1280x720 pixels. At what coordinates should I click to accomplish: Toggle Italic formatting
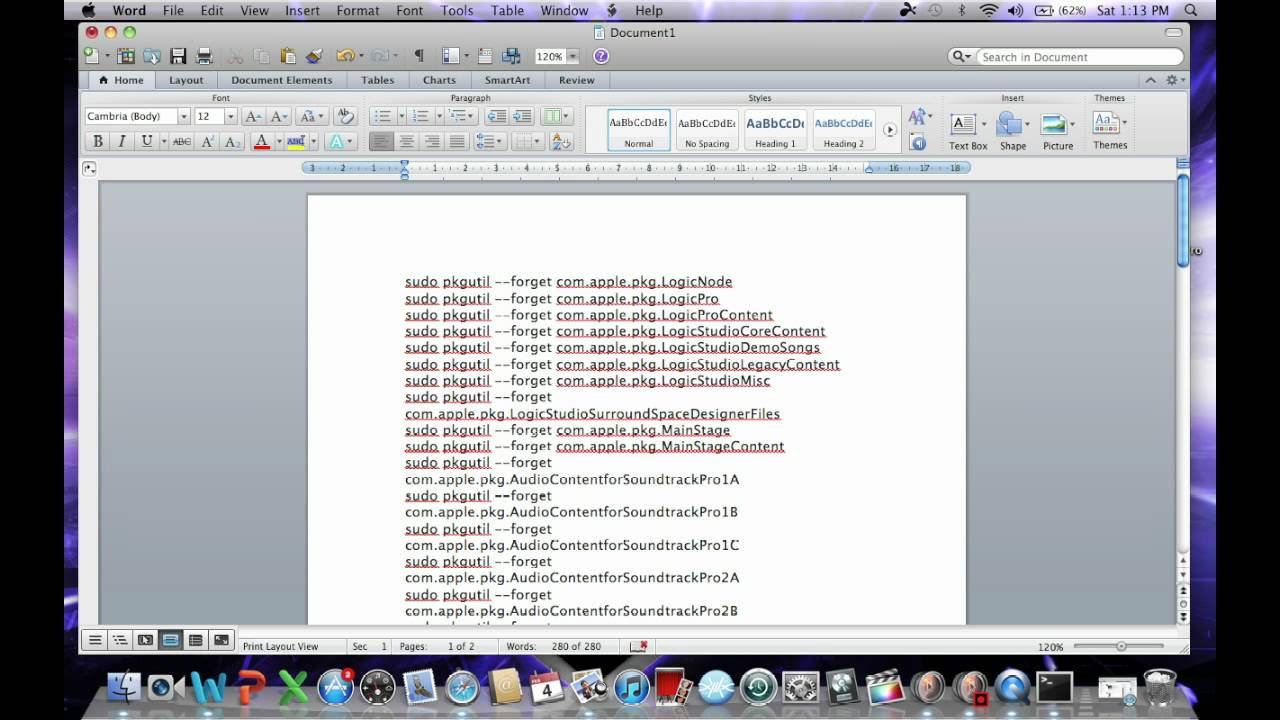pos(122,142)
